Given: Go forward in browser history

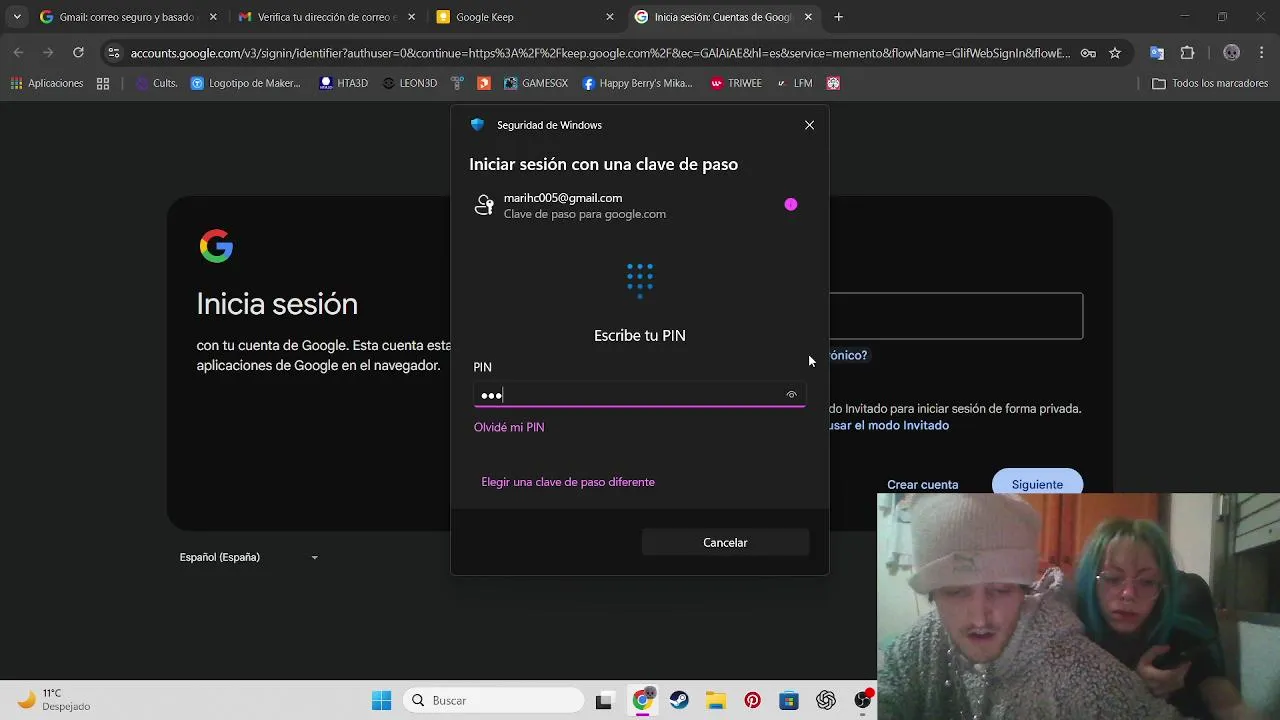Looking at the screenshot, I should 48,53.
